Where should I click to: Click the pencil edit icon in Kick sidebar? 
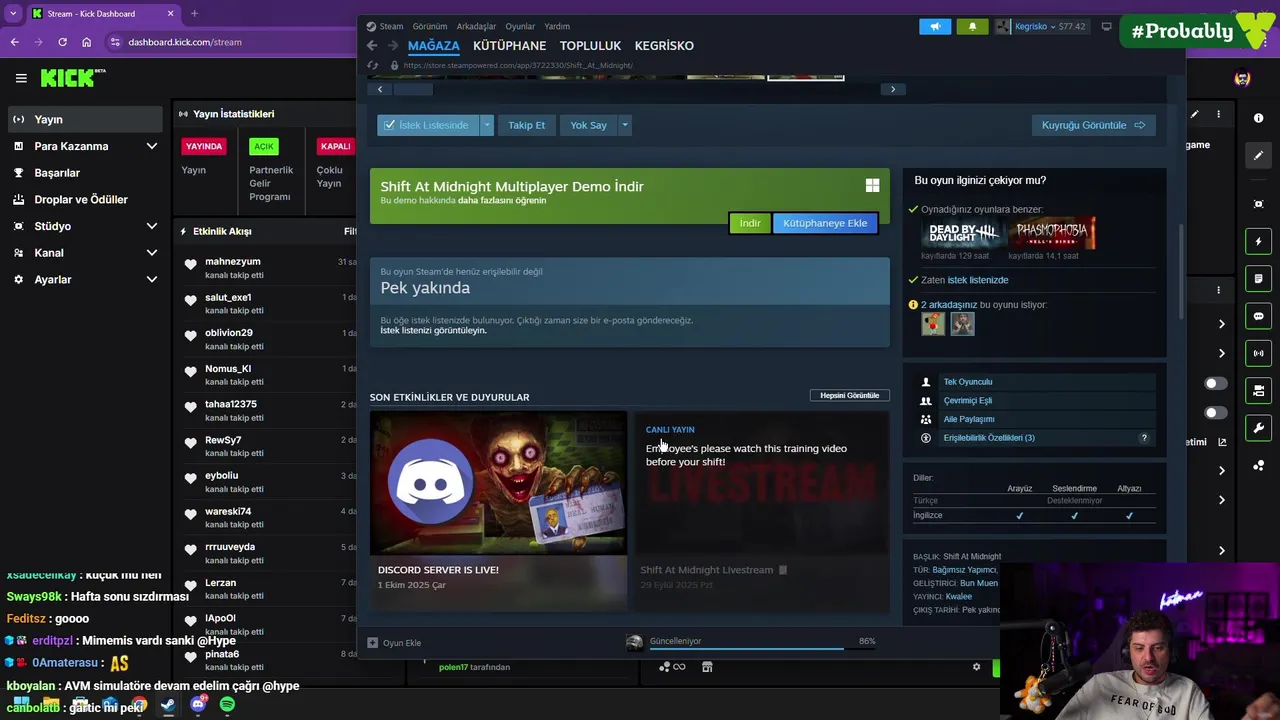(1258, 155)
